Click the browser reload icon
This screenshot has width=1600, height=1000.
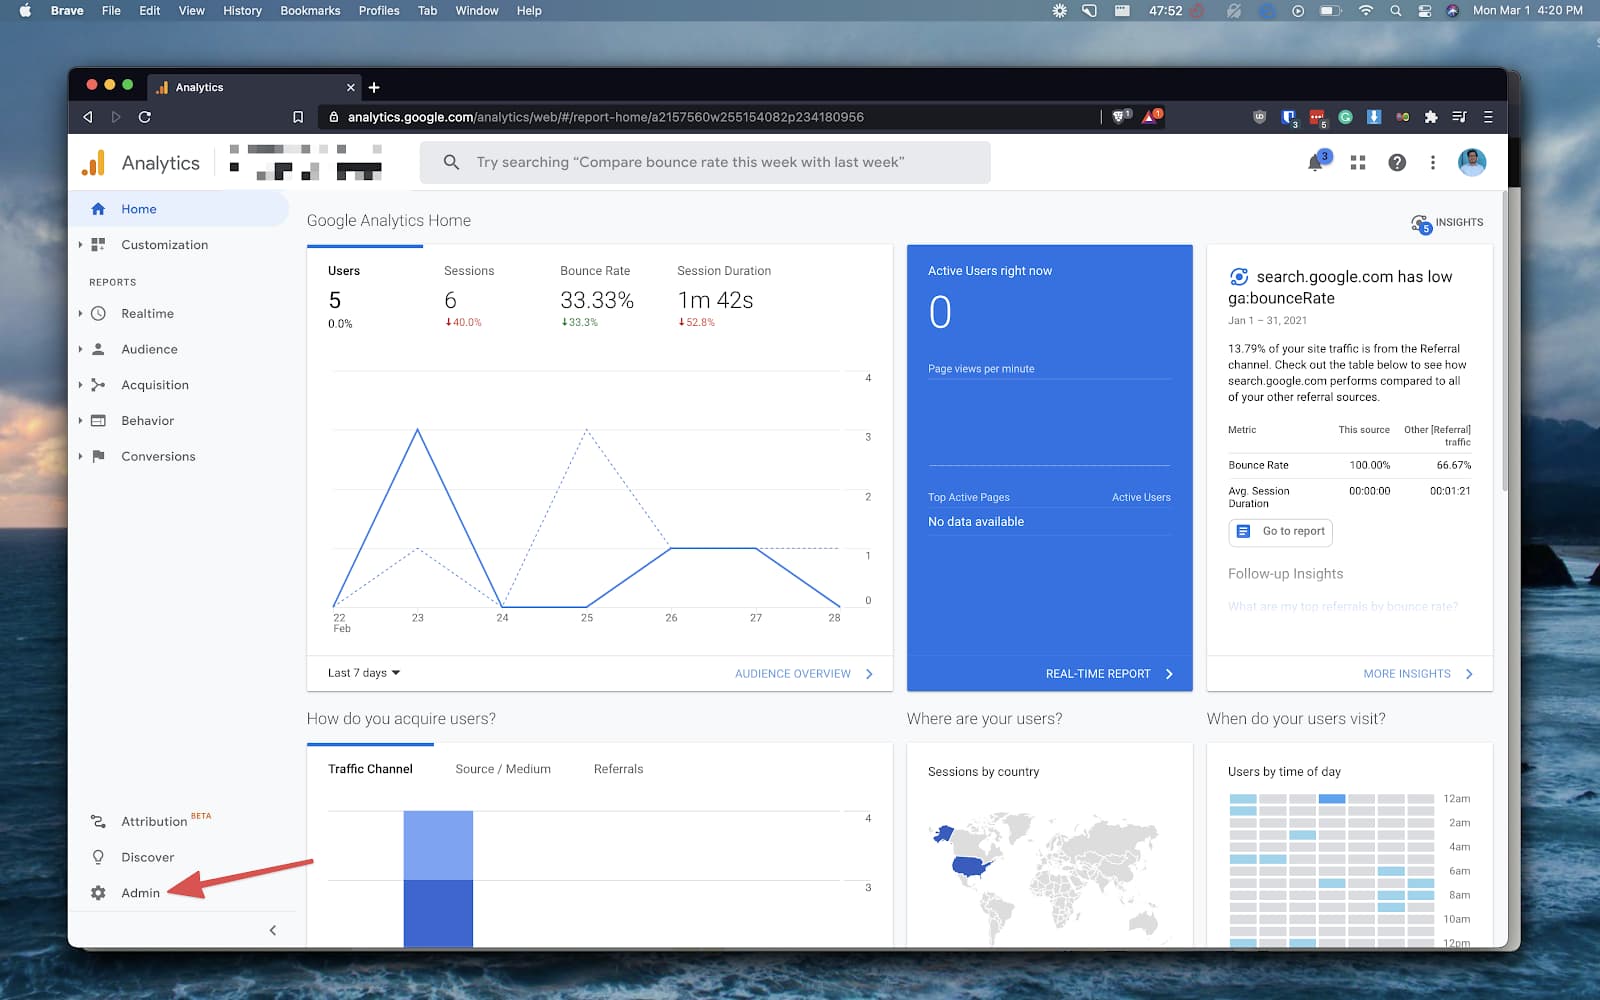(145, 117)
